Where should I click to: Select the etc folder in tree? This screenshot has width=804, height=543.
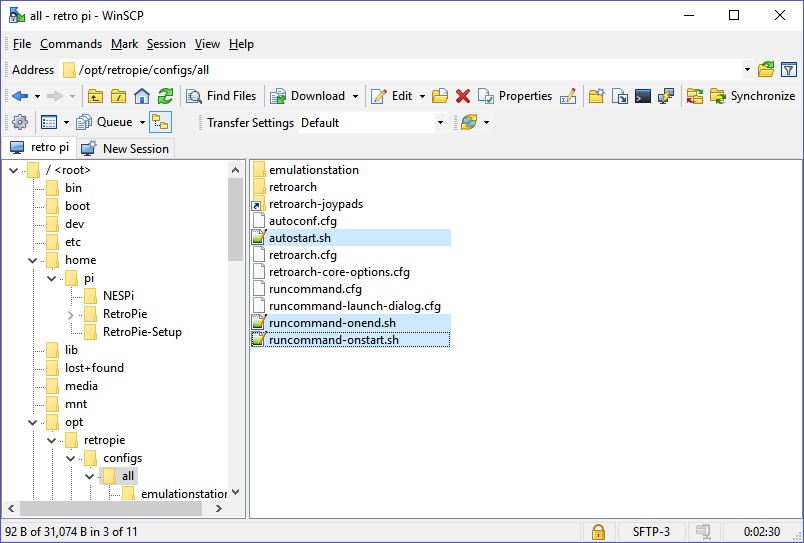click(x=73, y=242)
